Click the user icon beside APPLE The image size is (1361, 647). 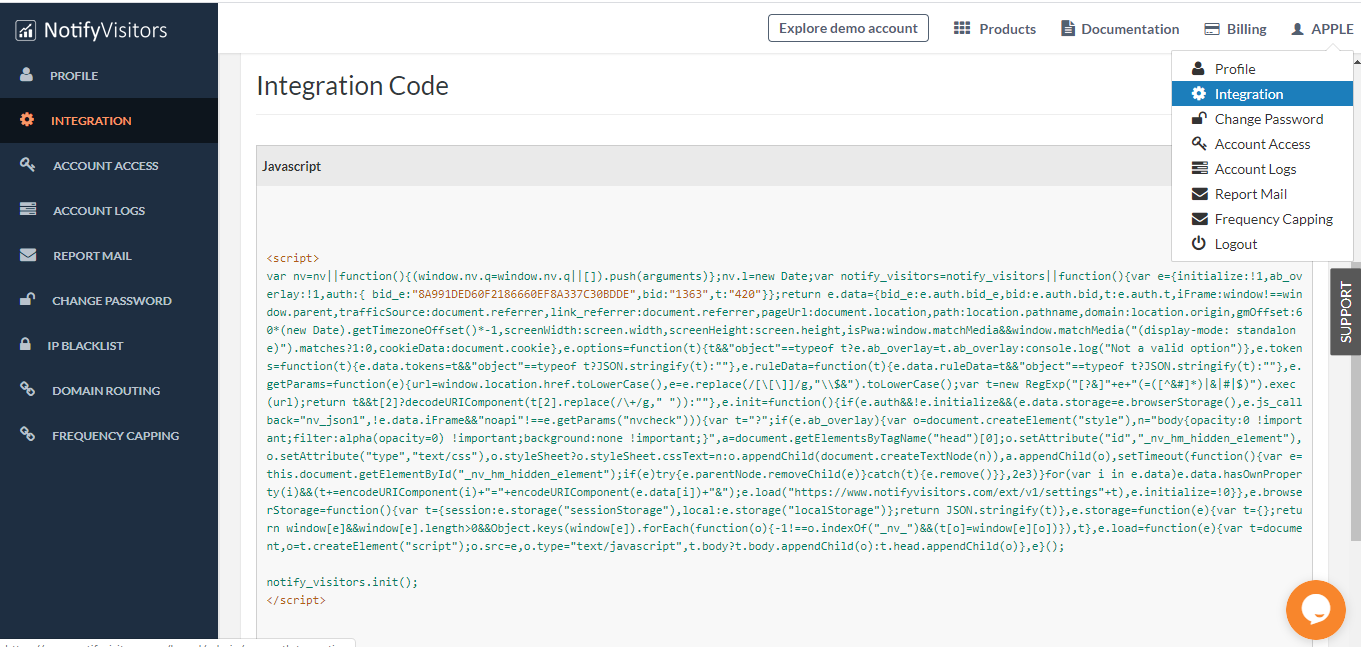click(1298, 29)
